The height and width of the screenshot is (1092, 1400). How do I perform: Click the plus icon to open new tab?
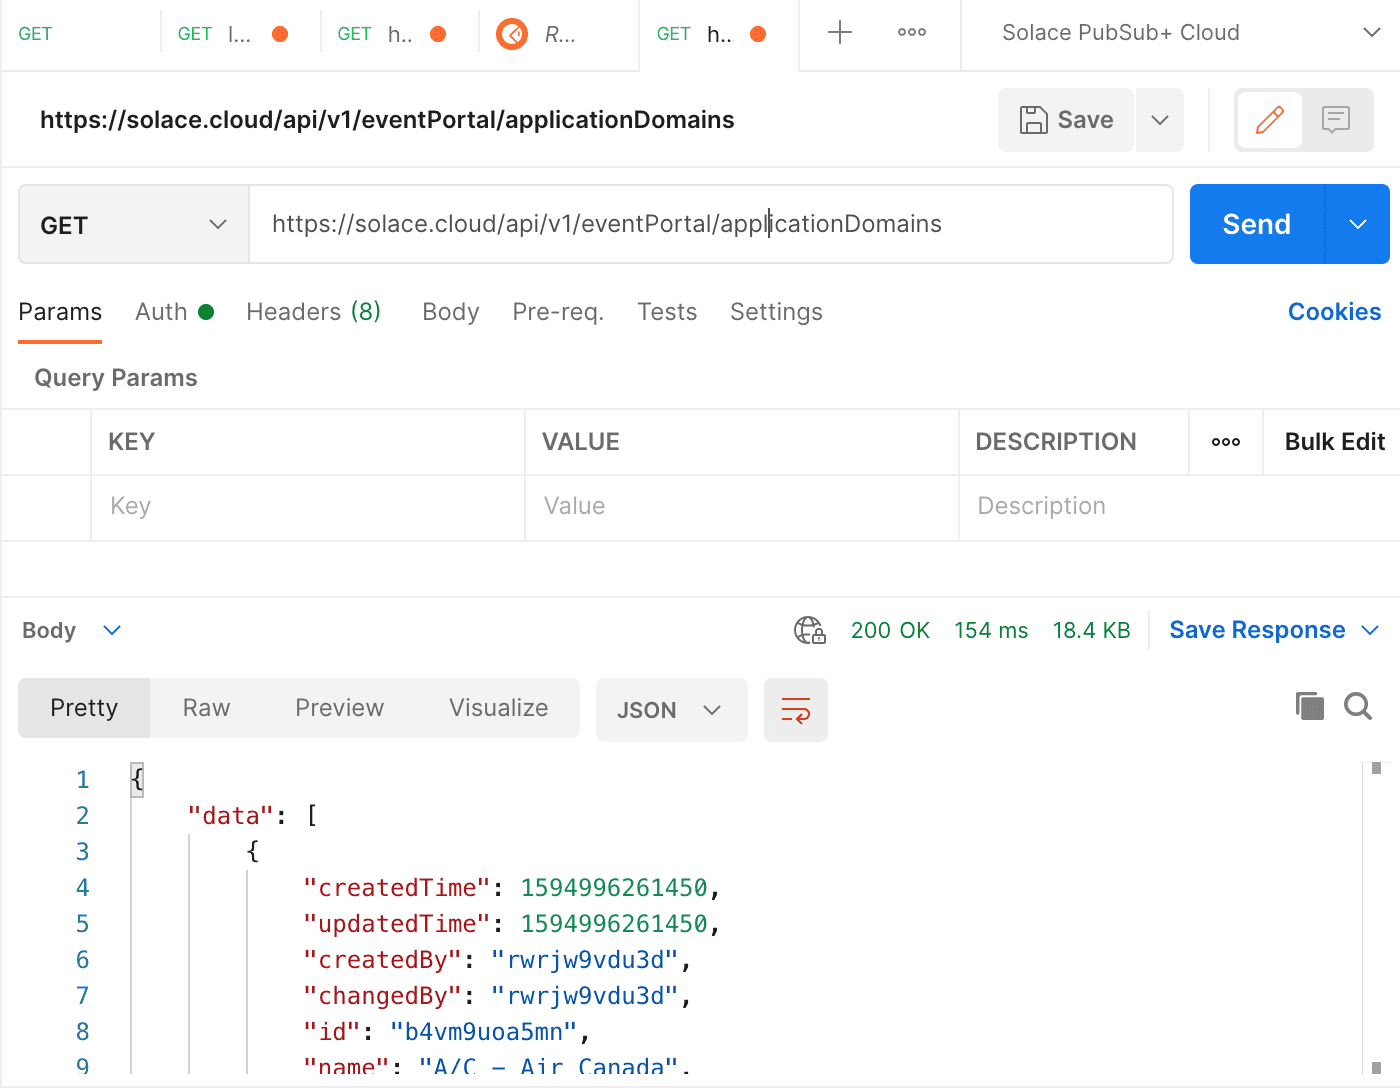(840, 33)
